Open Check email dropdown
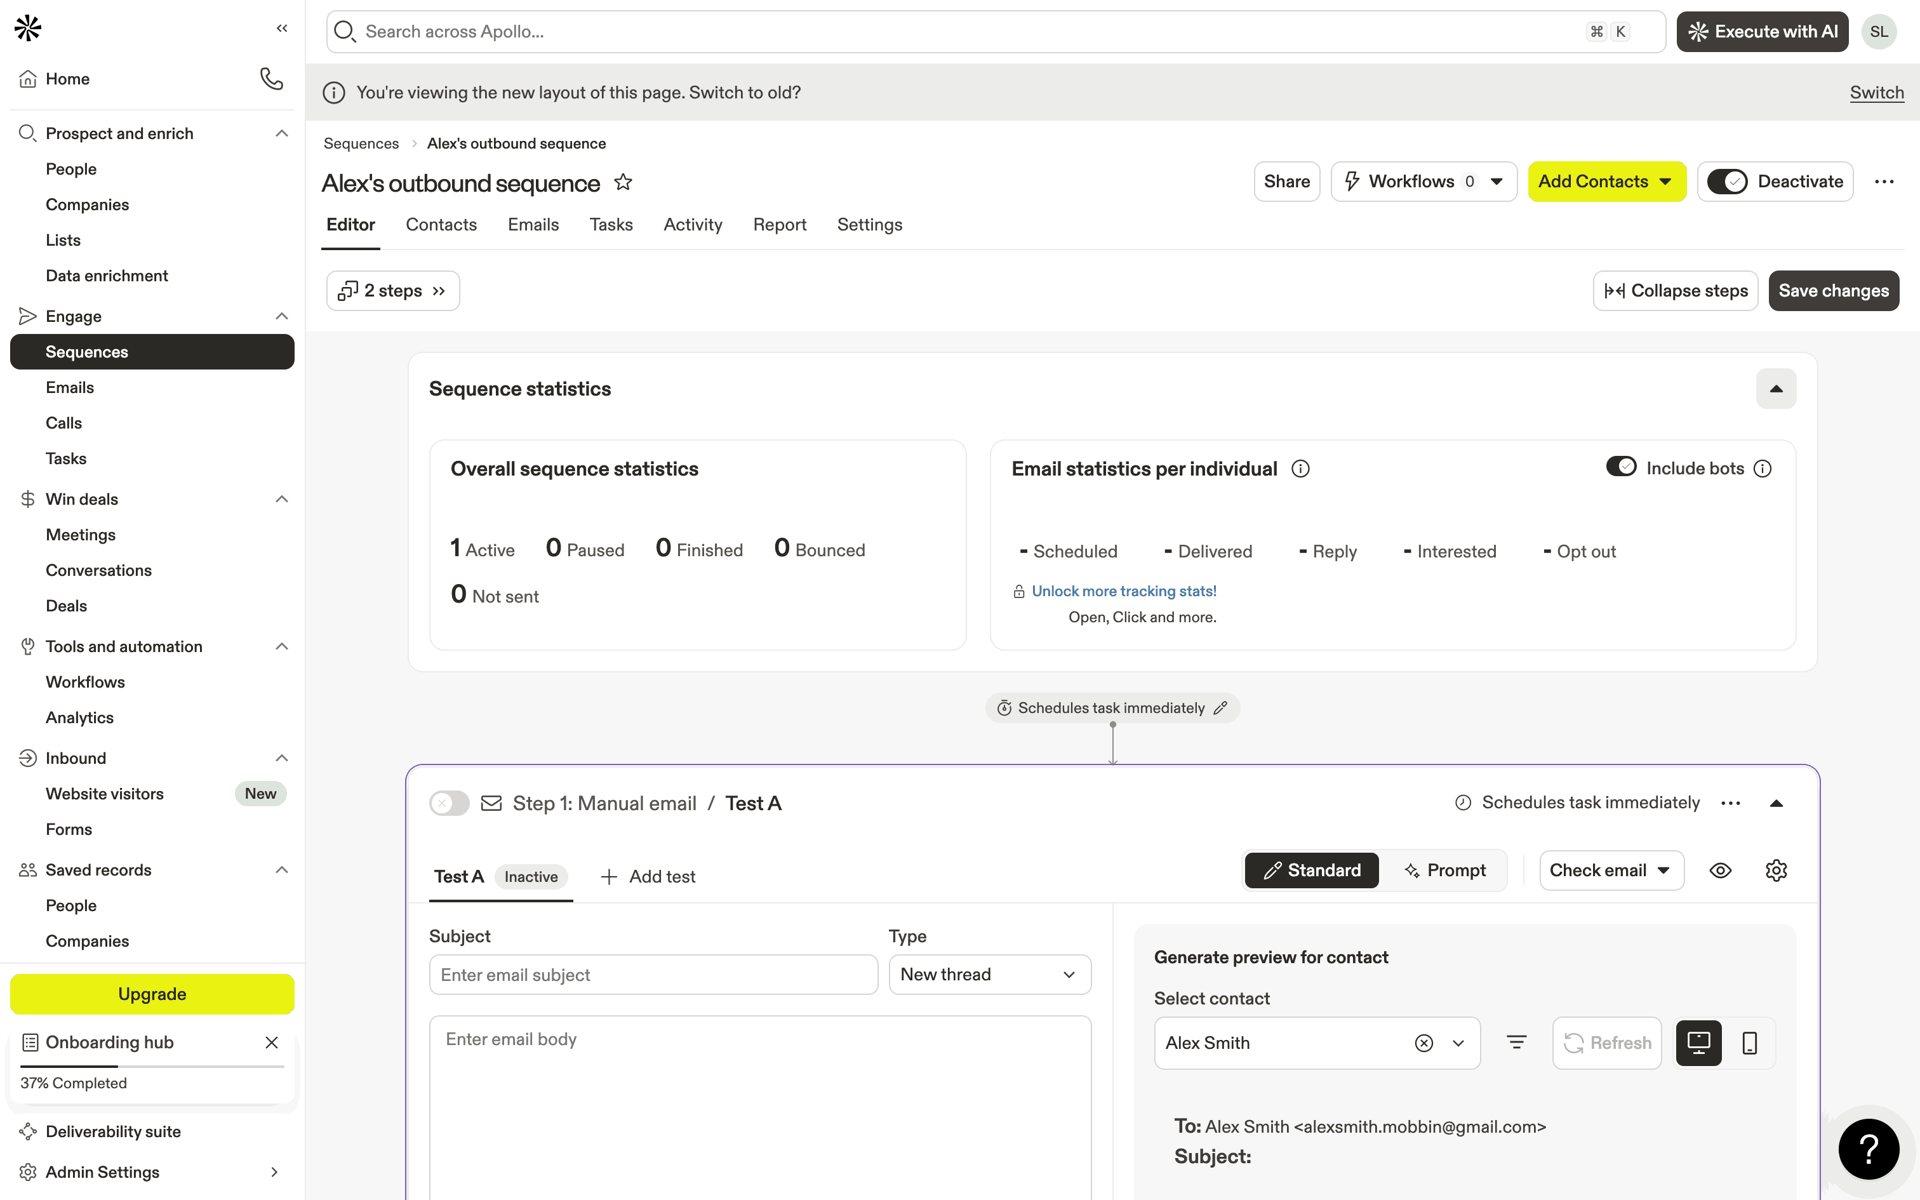1920x1200 pixels. point(1611,871)
